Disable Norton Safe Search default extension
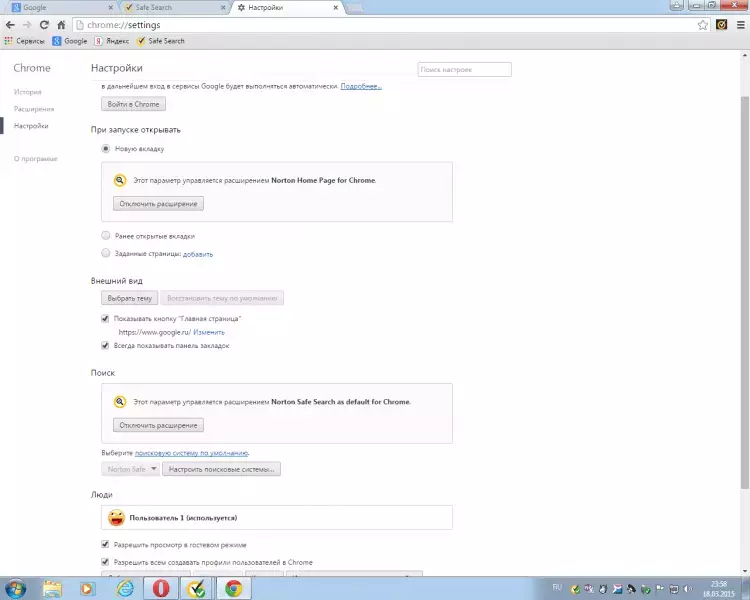The width and height of the screenshot is (750, 600). point(158,425)
